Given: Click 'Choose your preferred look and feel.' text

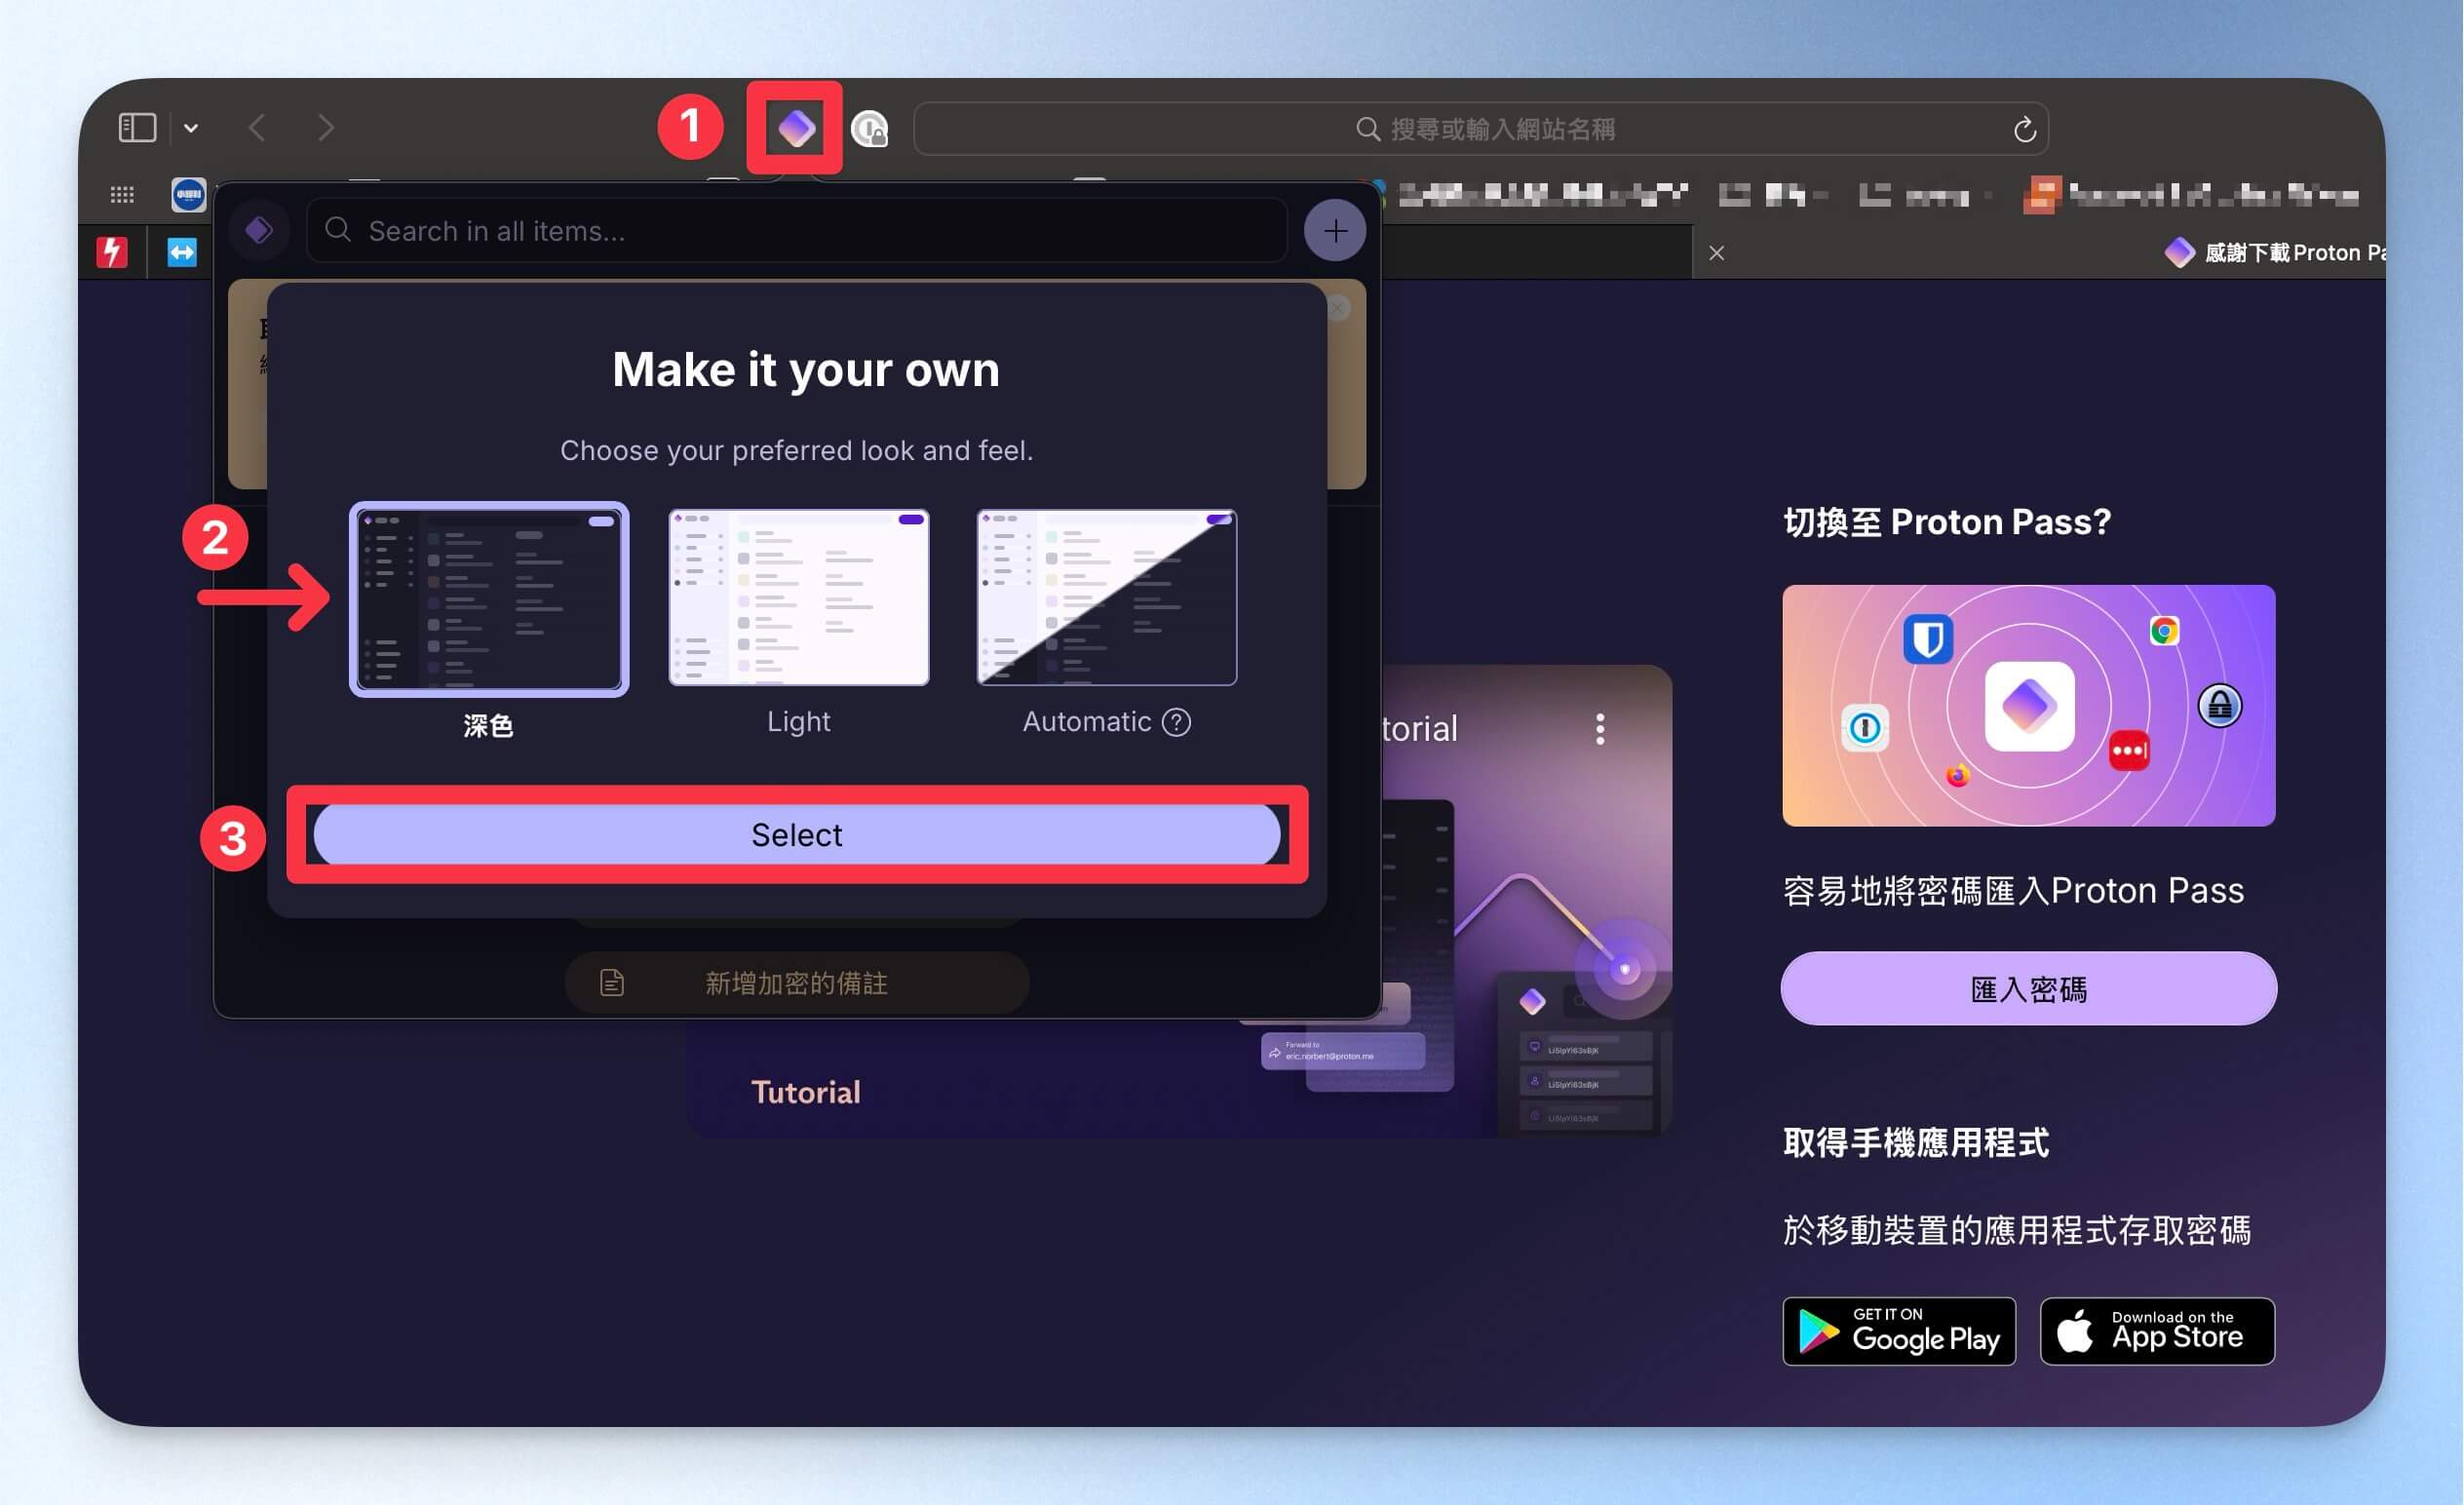Looking at the screenshot, I should (x=797, y=451).
